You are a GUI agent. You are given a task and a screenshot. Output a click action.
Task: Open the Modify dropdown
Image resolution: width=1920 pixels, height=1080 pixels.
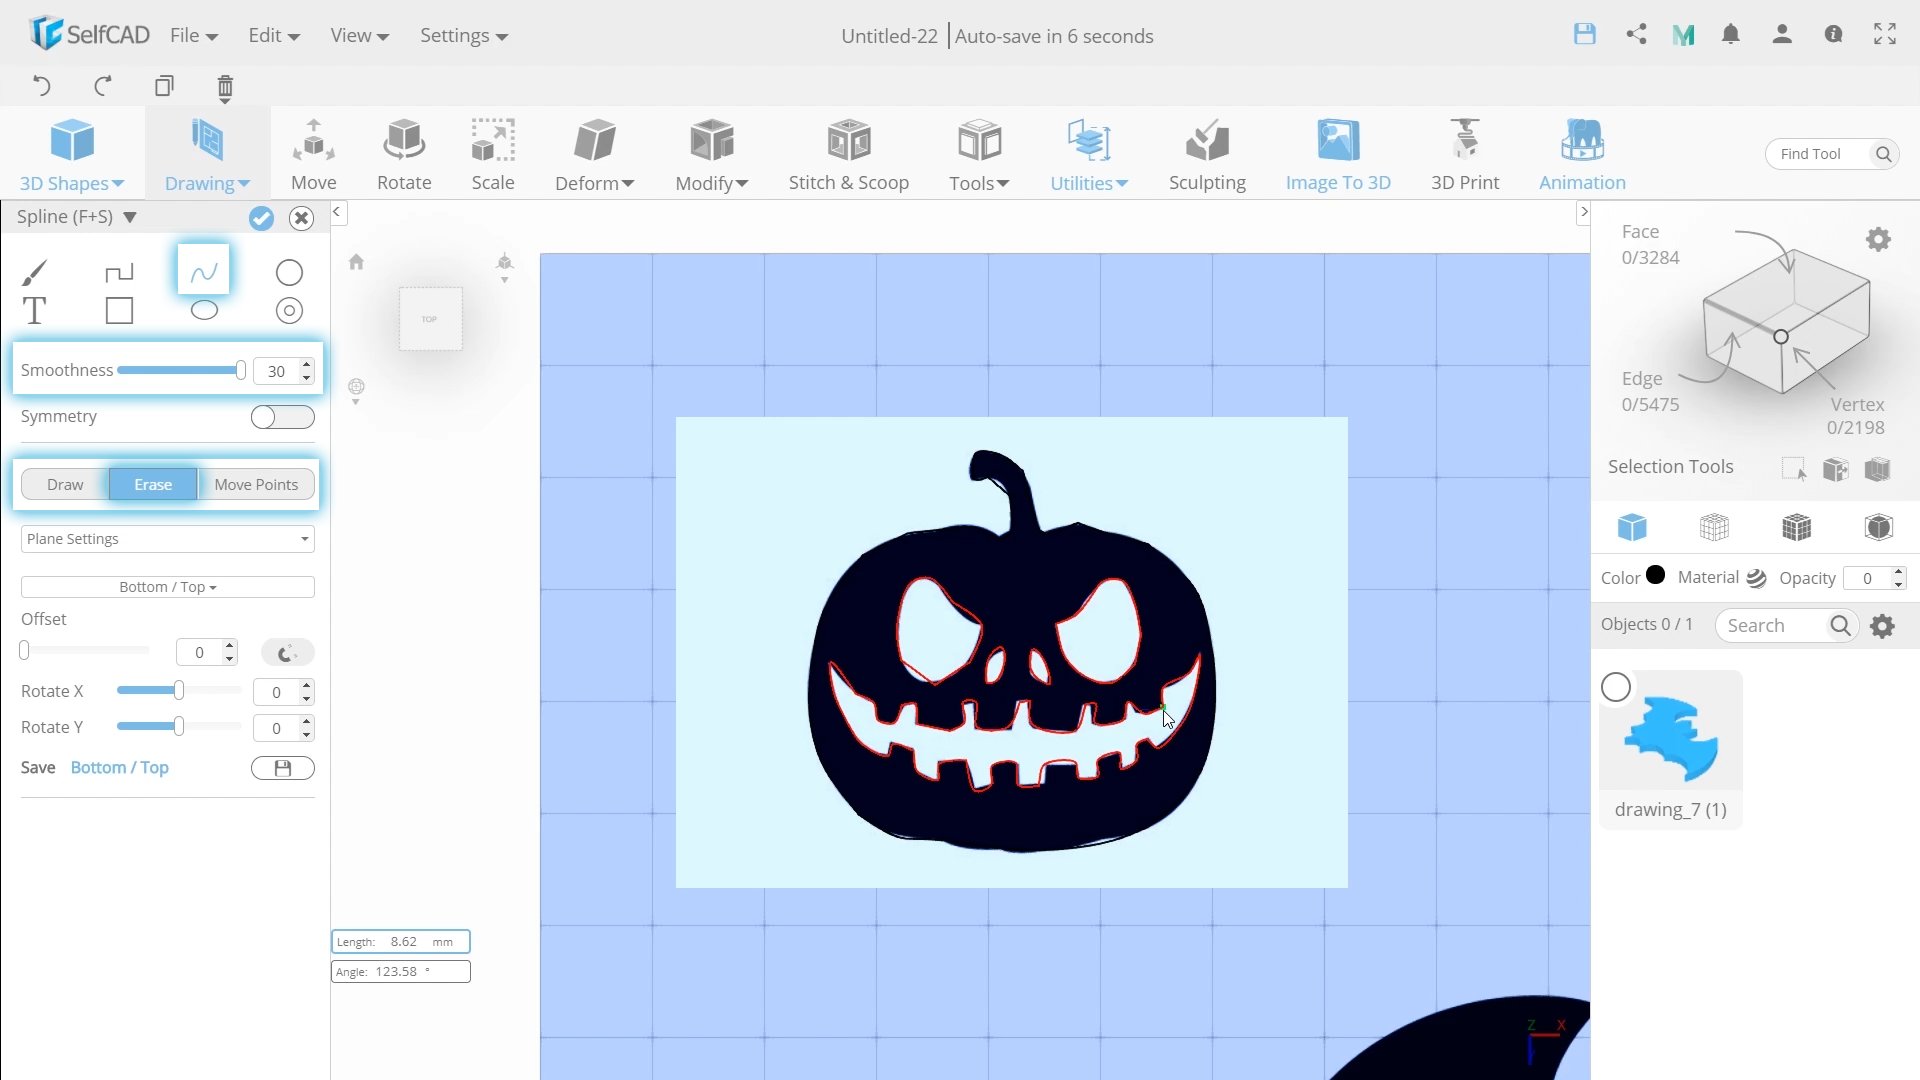712,155
